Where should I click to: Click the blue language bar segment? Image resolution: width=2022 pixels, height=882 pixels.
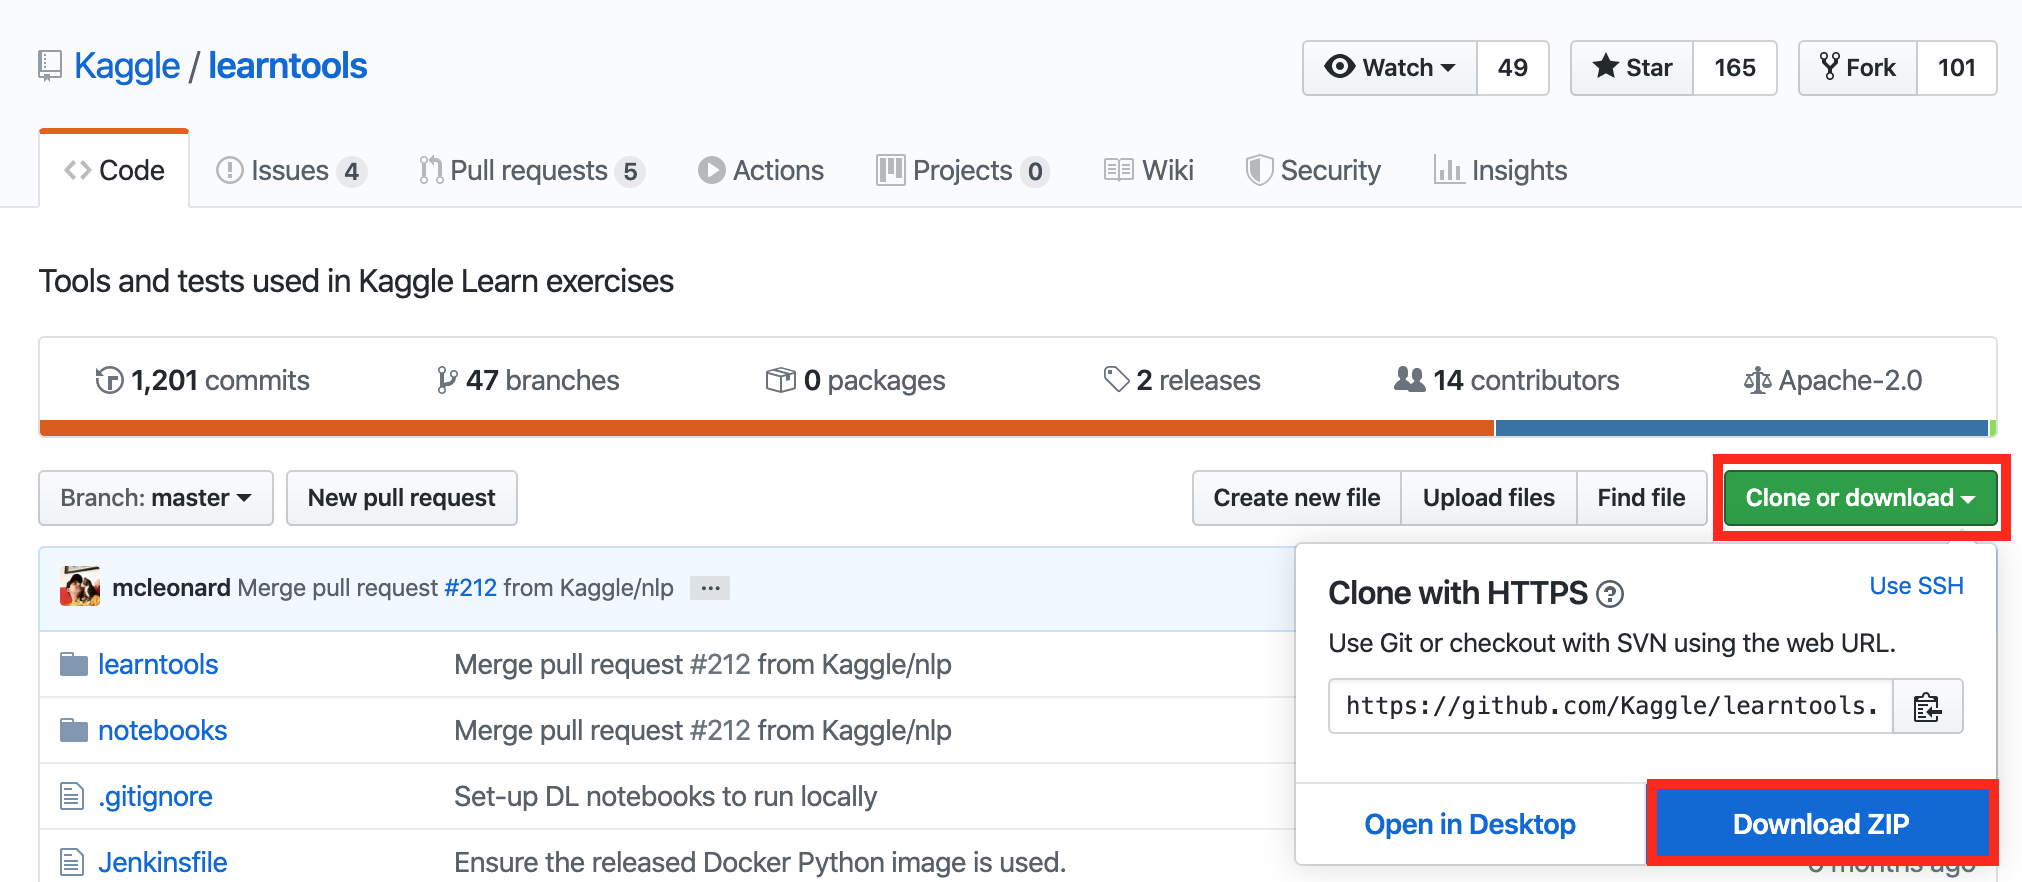coord(1741,428)
